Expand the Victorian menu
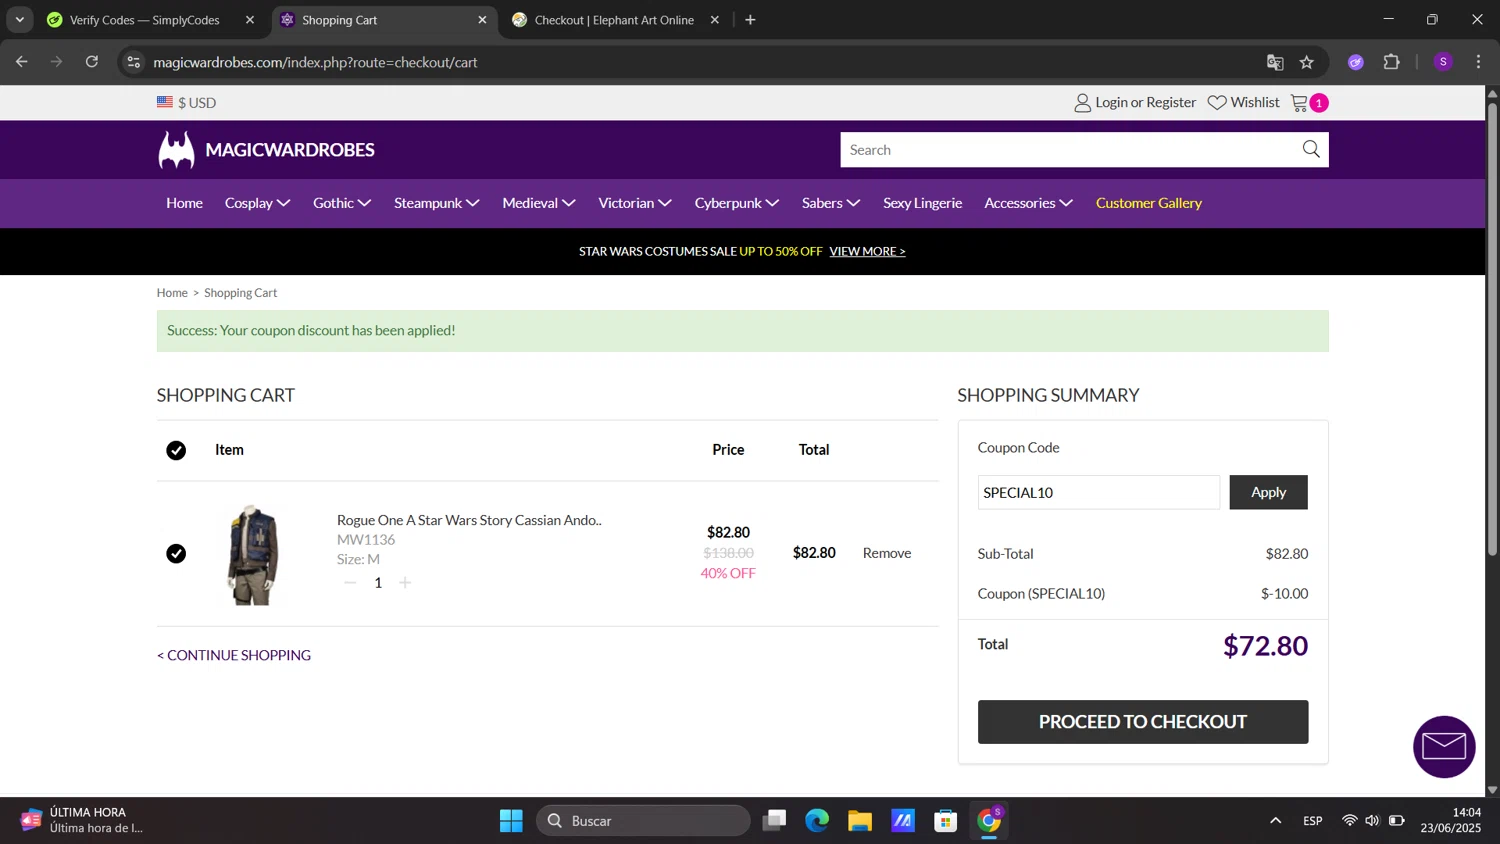1500x844 pixels. pyautogui.click(x=634, y=203)
